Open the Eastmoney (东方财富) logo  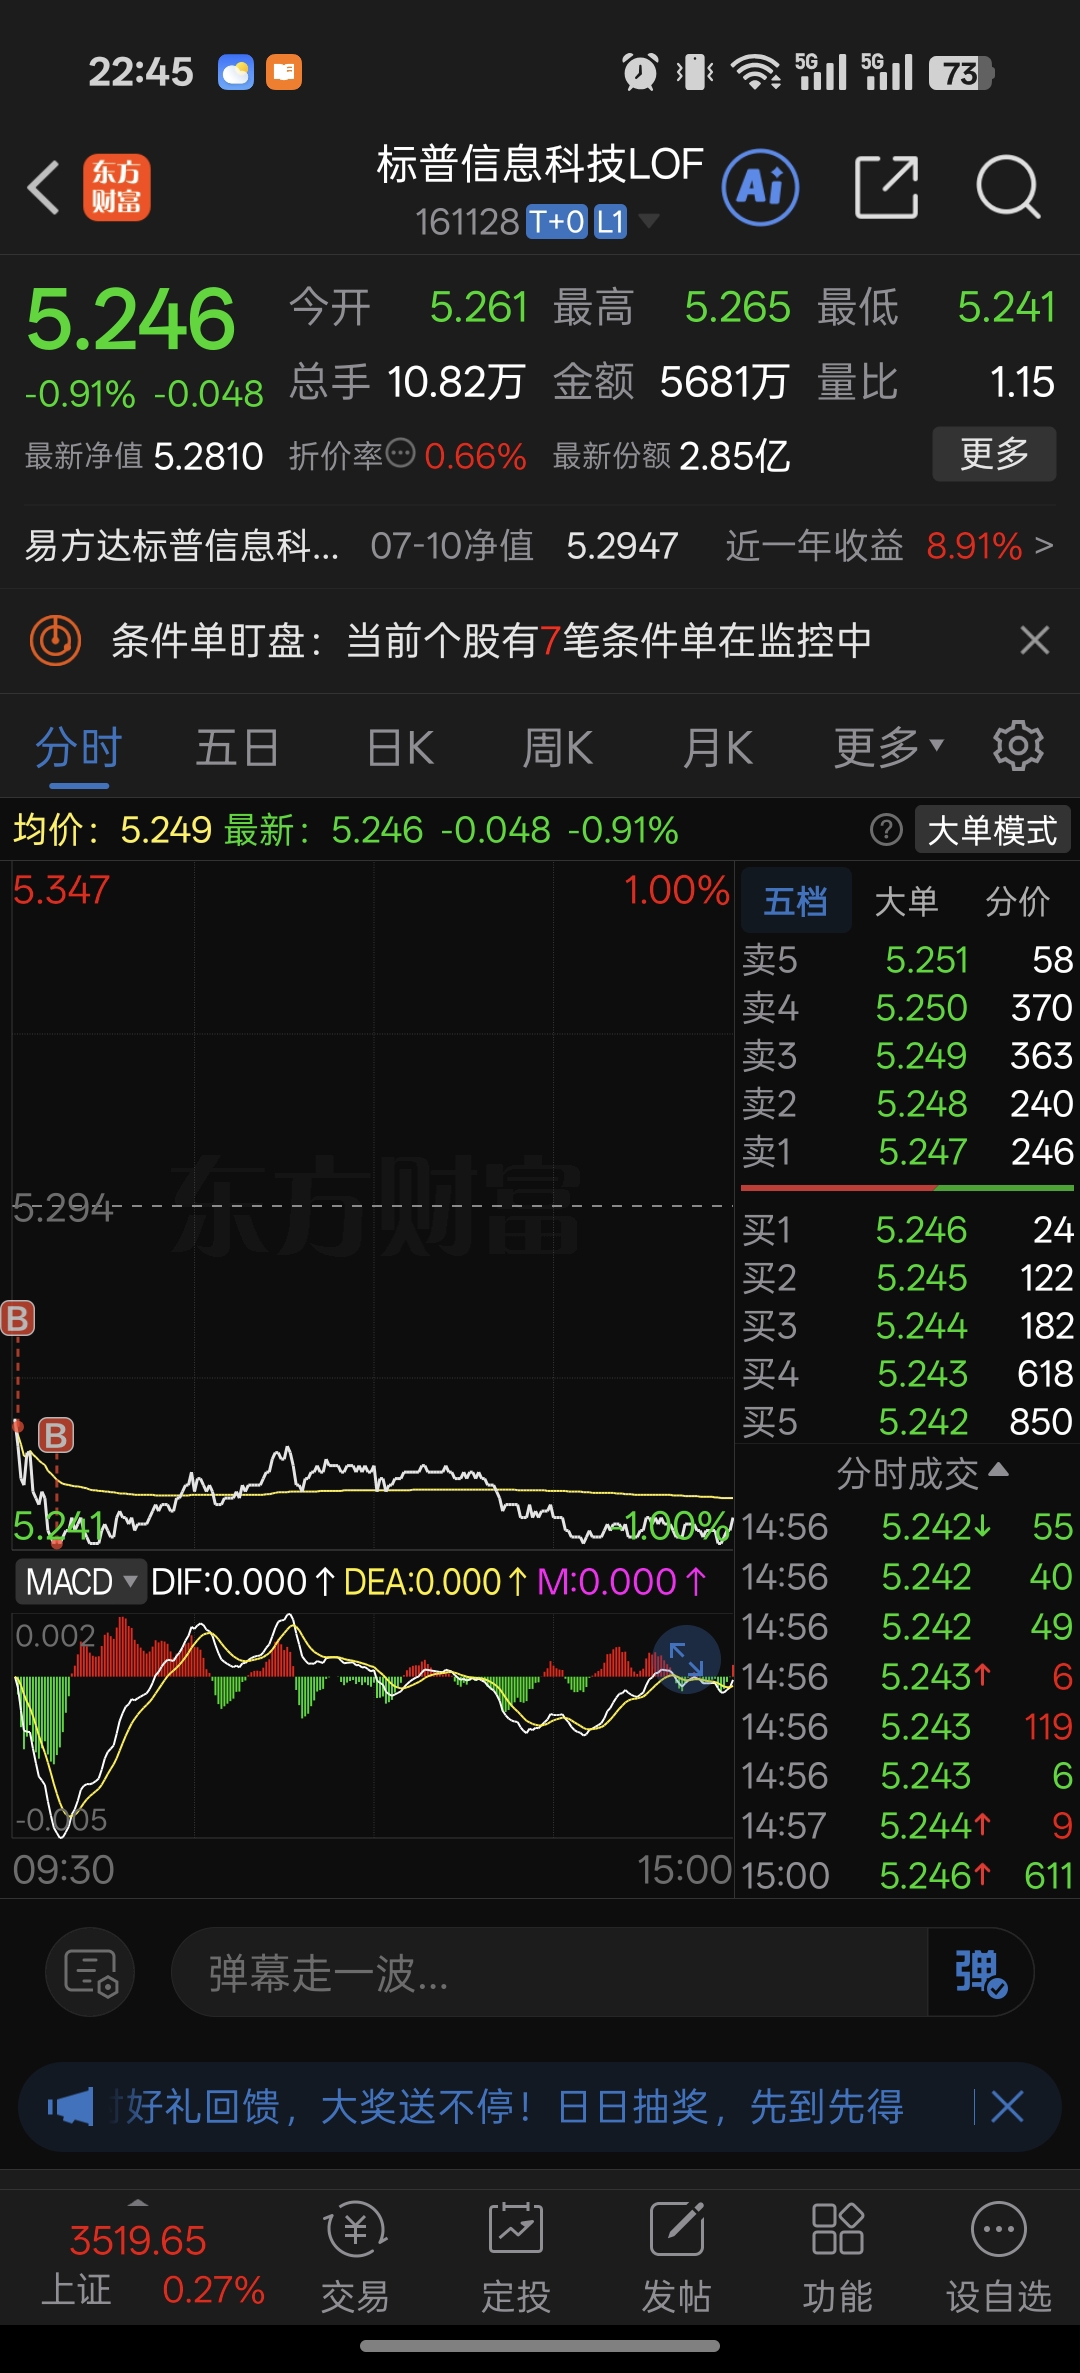coord(116,187)
